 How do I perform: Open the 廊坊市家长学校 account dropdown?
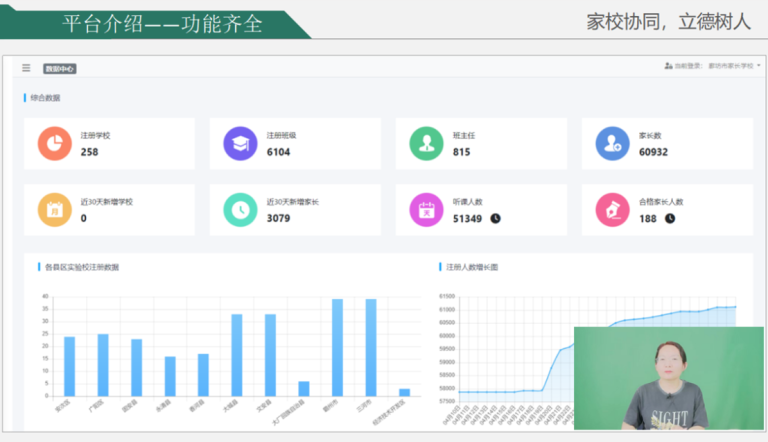pos(734,66)
